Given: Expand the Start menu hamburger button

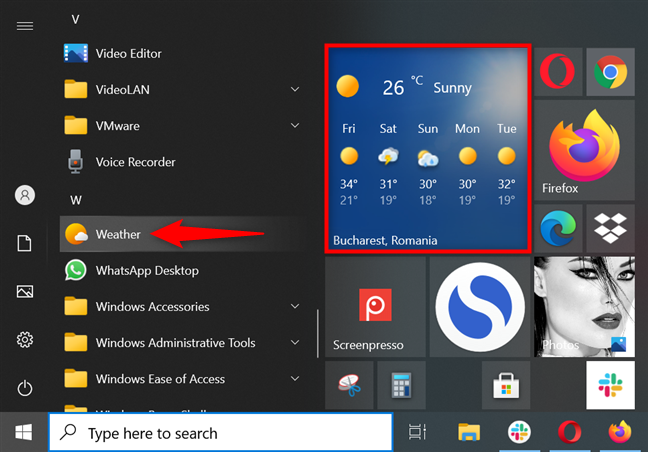Looking at the screenshot, I should tap(25, 25).
